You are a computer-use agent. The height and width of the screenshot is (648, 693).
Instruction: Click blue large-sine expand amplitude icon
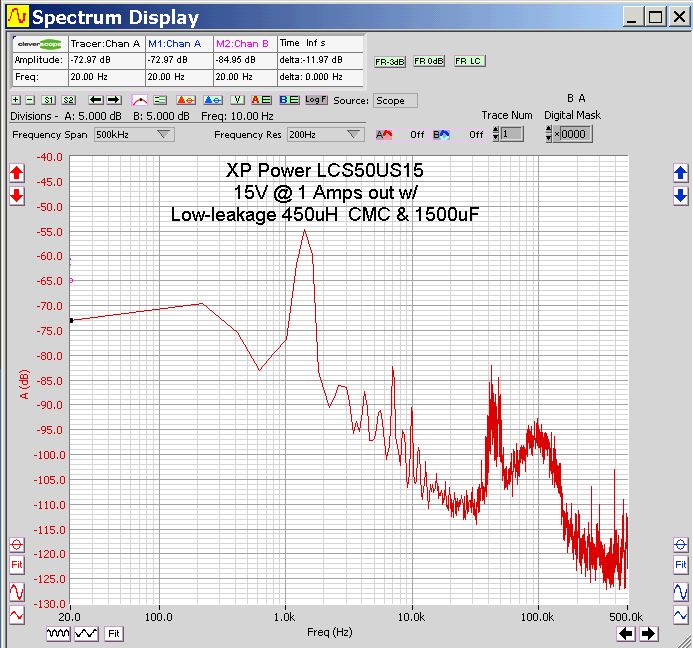tap(681, 591)
